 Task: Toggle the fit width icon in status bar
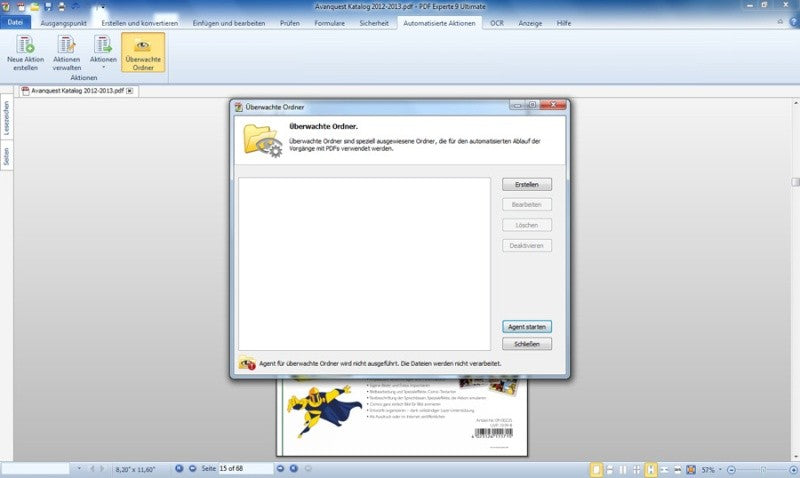point(664,469)
